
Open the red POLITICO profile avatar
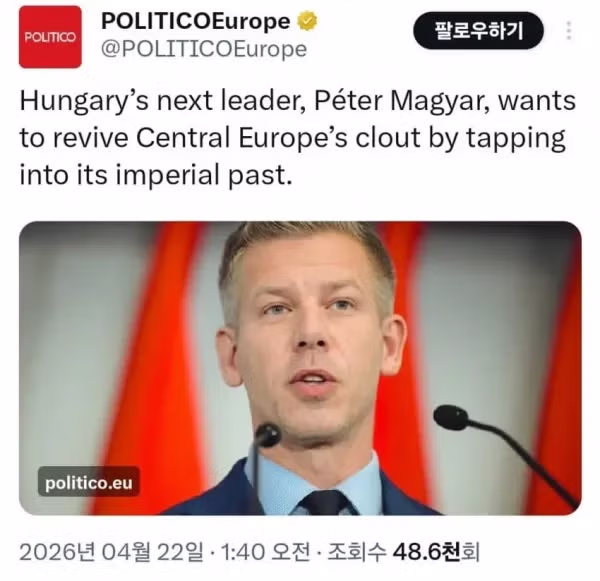50,37
